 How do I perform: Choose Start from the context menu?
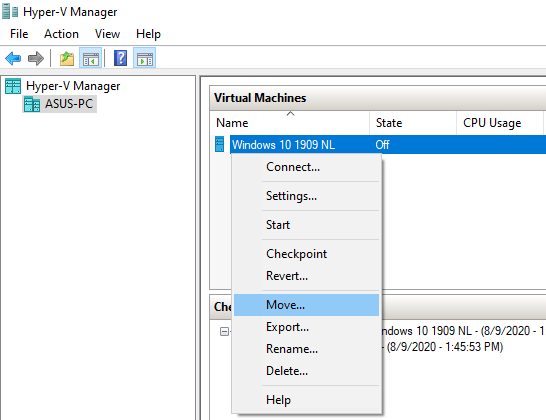306,225
